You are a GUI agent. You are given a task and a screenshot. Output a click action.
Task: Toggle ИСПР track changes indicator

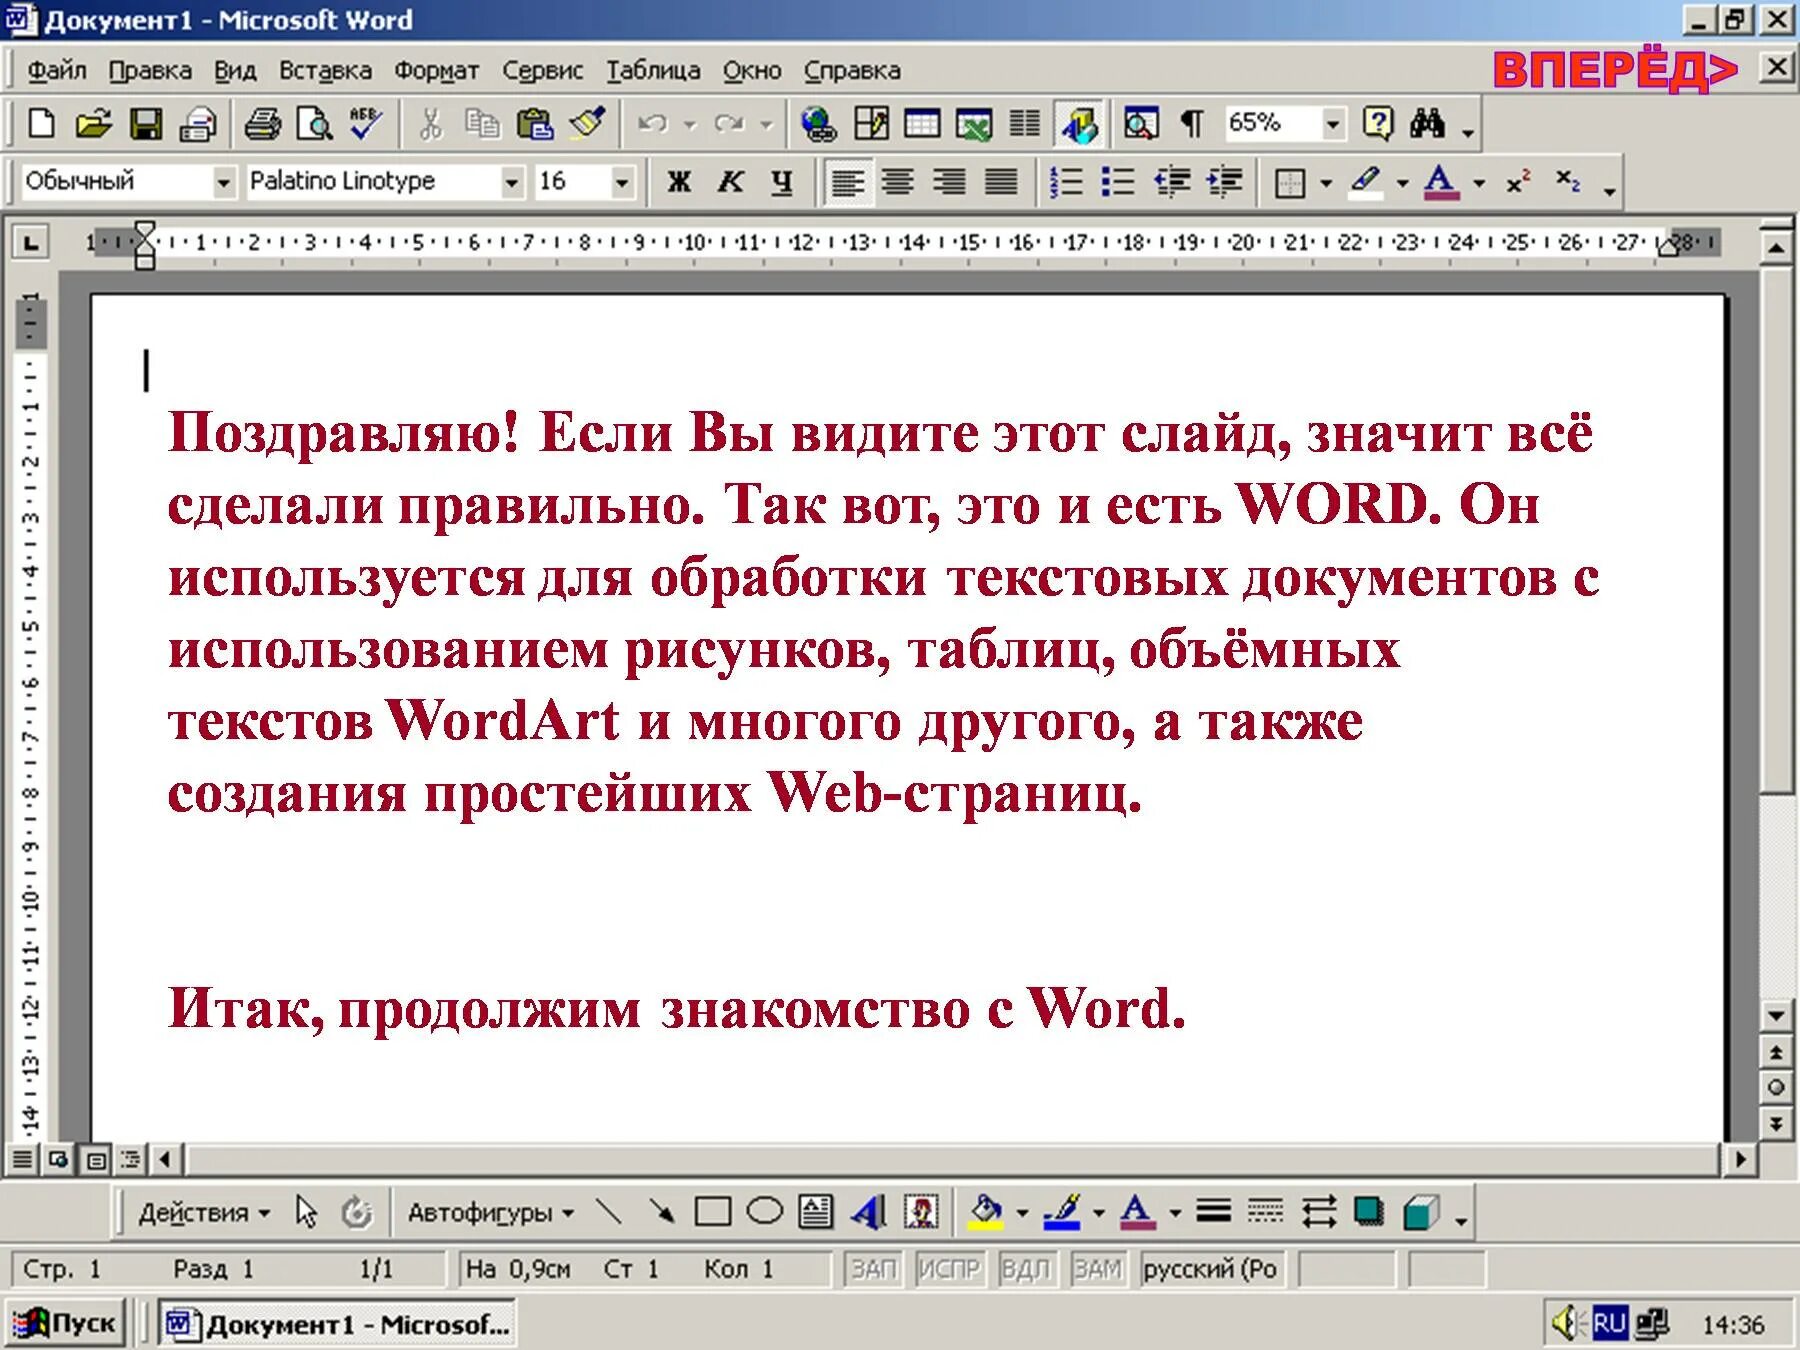coord(949,1269)
